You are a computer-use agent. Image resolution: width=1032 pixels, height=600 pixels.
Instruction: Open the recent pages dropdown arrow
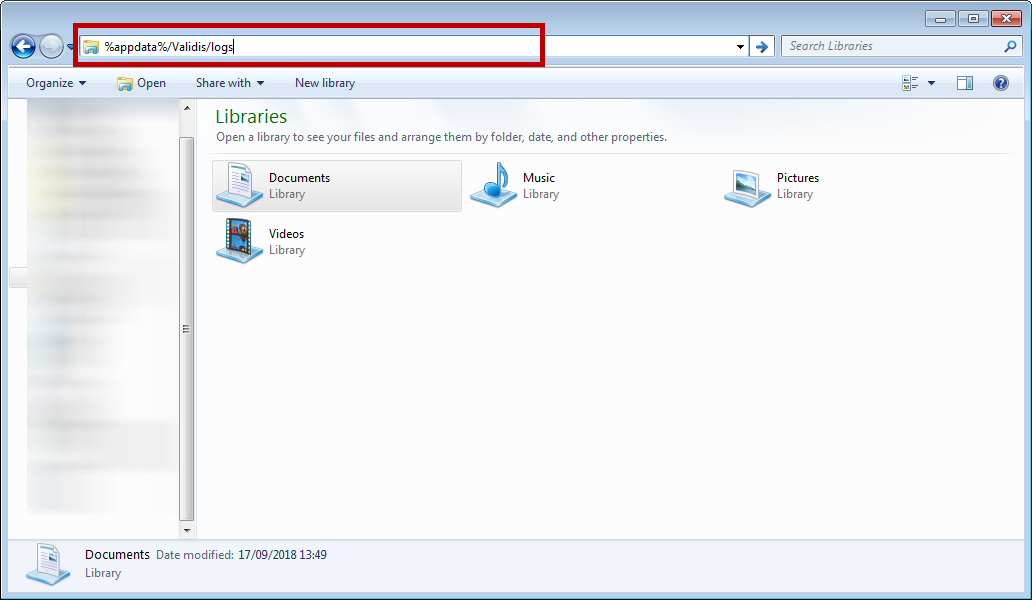pos(71,46)
